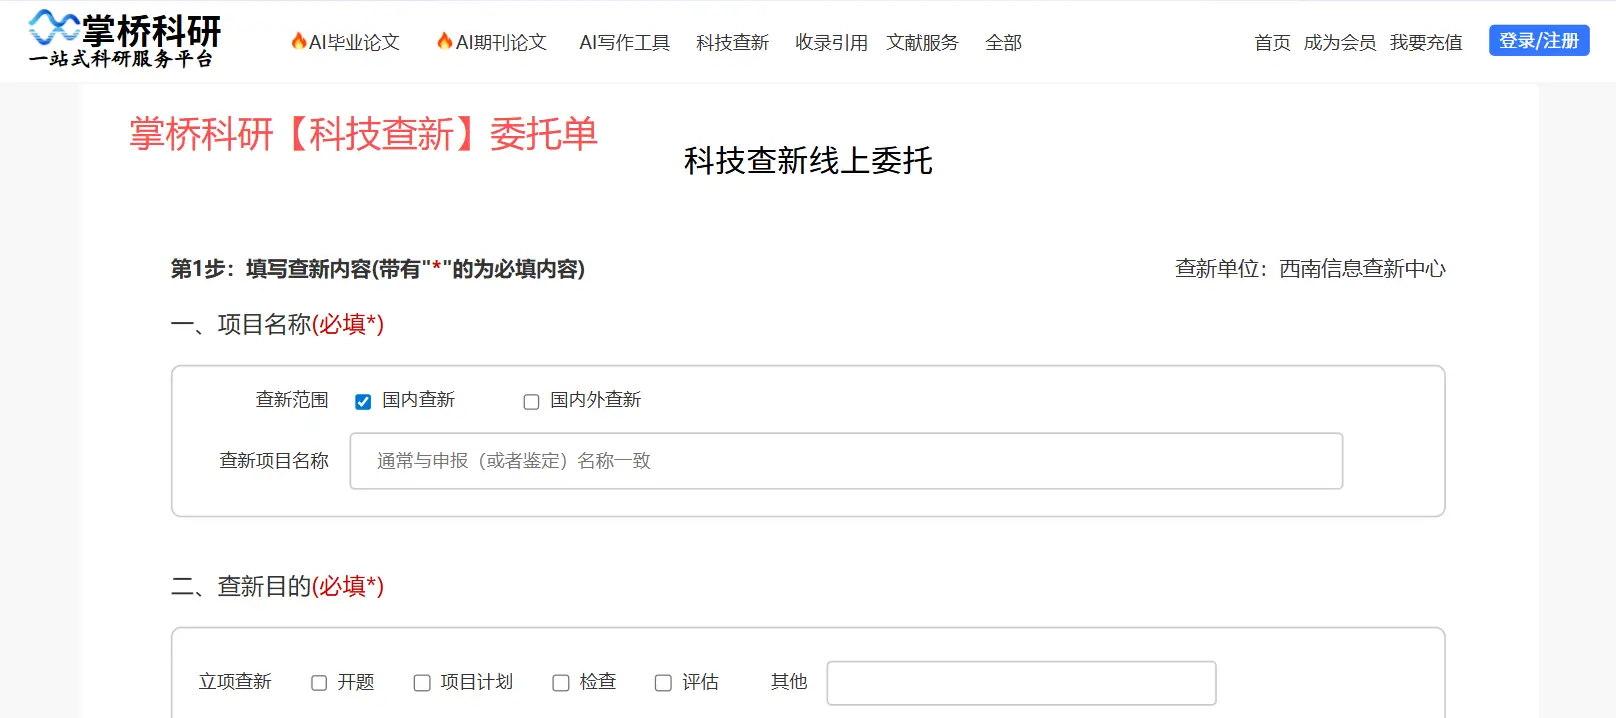Viewport: 1616px width, 718px height.
Task: Check the 评估 checkbox
Action: point(663,683)
